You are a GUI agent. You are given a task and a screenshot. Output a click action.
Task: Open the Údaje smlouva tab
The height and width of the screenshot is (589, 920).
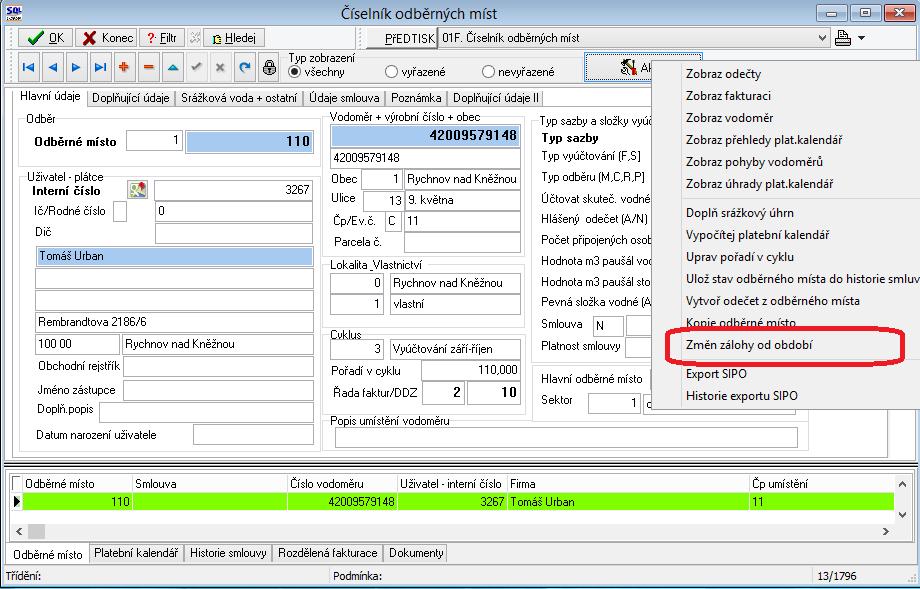(x=344, y=98)
